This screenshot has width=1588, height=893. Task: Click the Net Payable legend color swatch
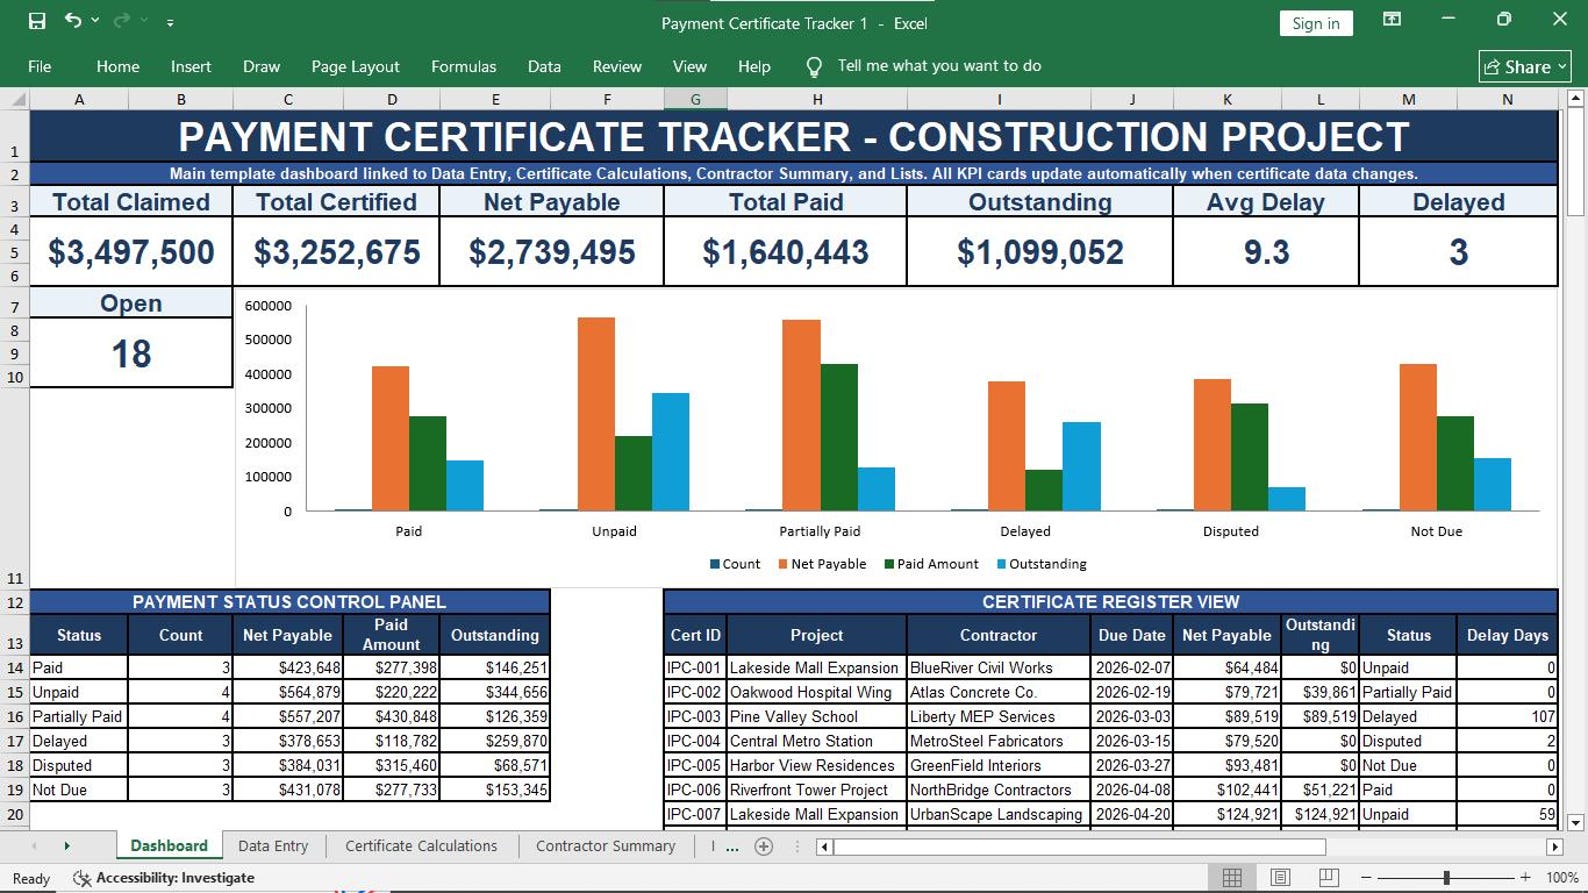[784, 564]
